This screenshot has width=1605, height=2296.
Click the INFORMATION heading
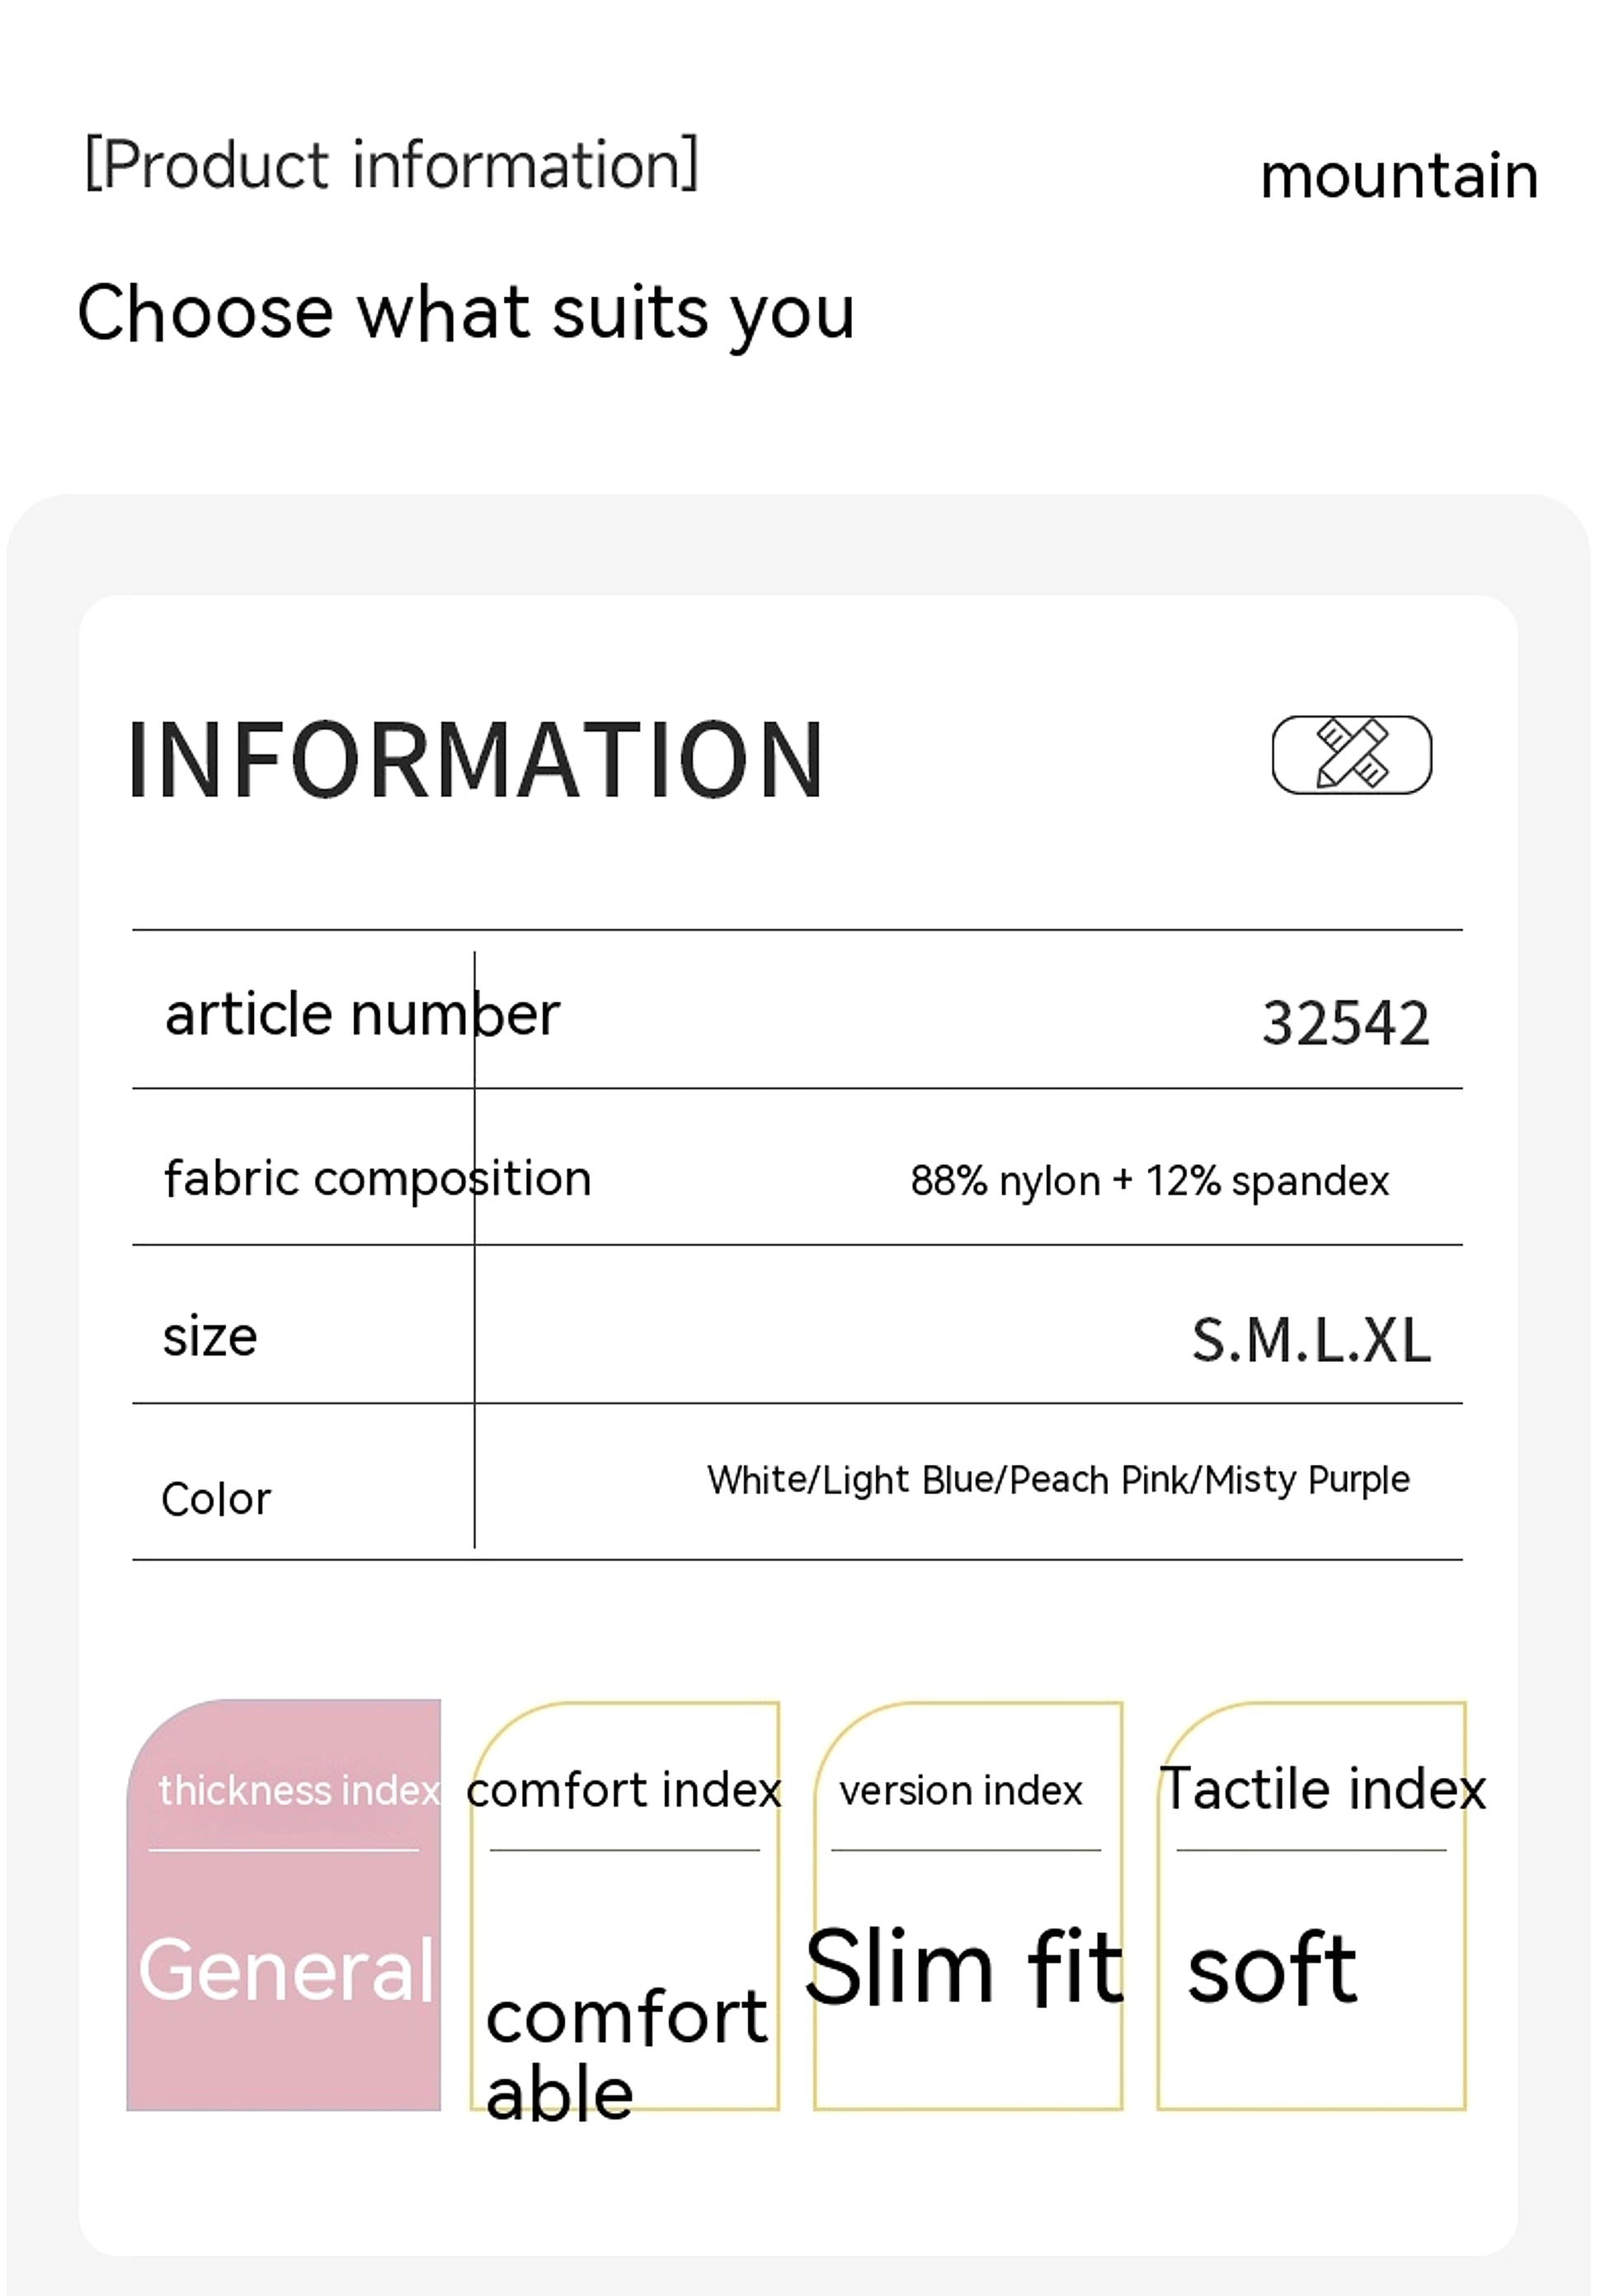click(x=476, y=761)
